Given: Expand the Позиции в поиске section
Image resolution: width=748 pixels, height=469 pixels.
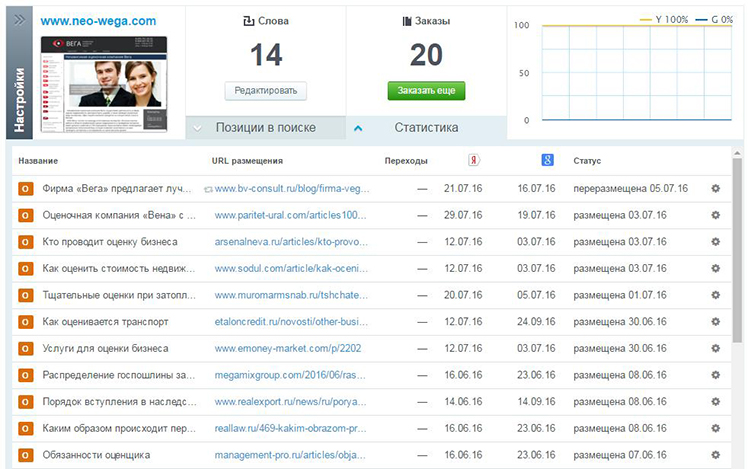Looking at the screenshot, I should coord(197,128).
